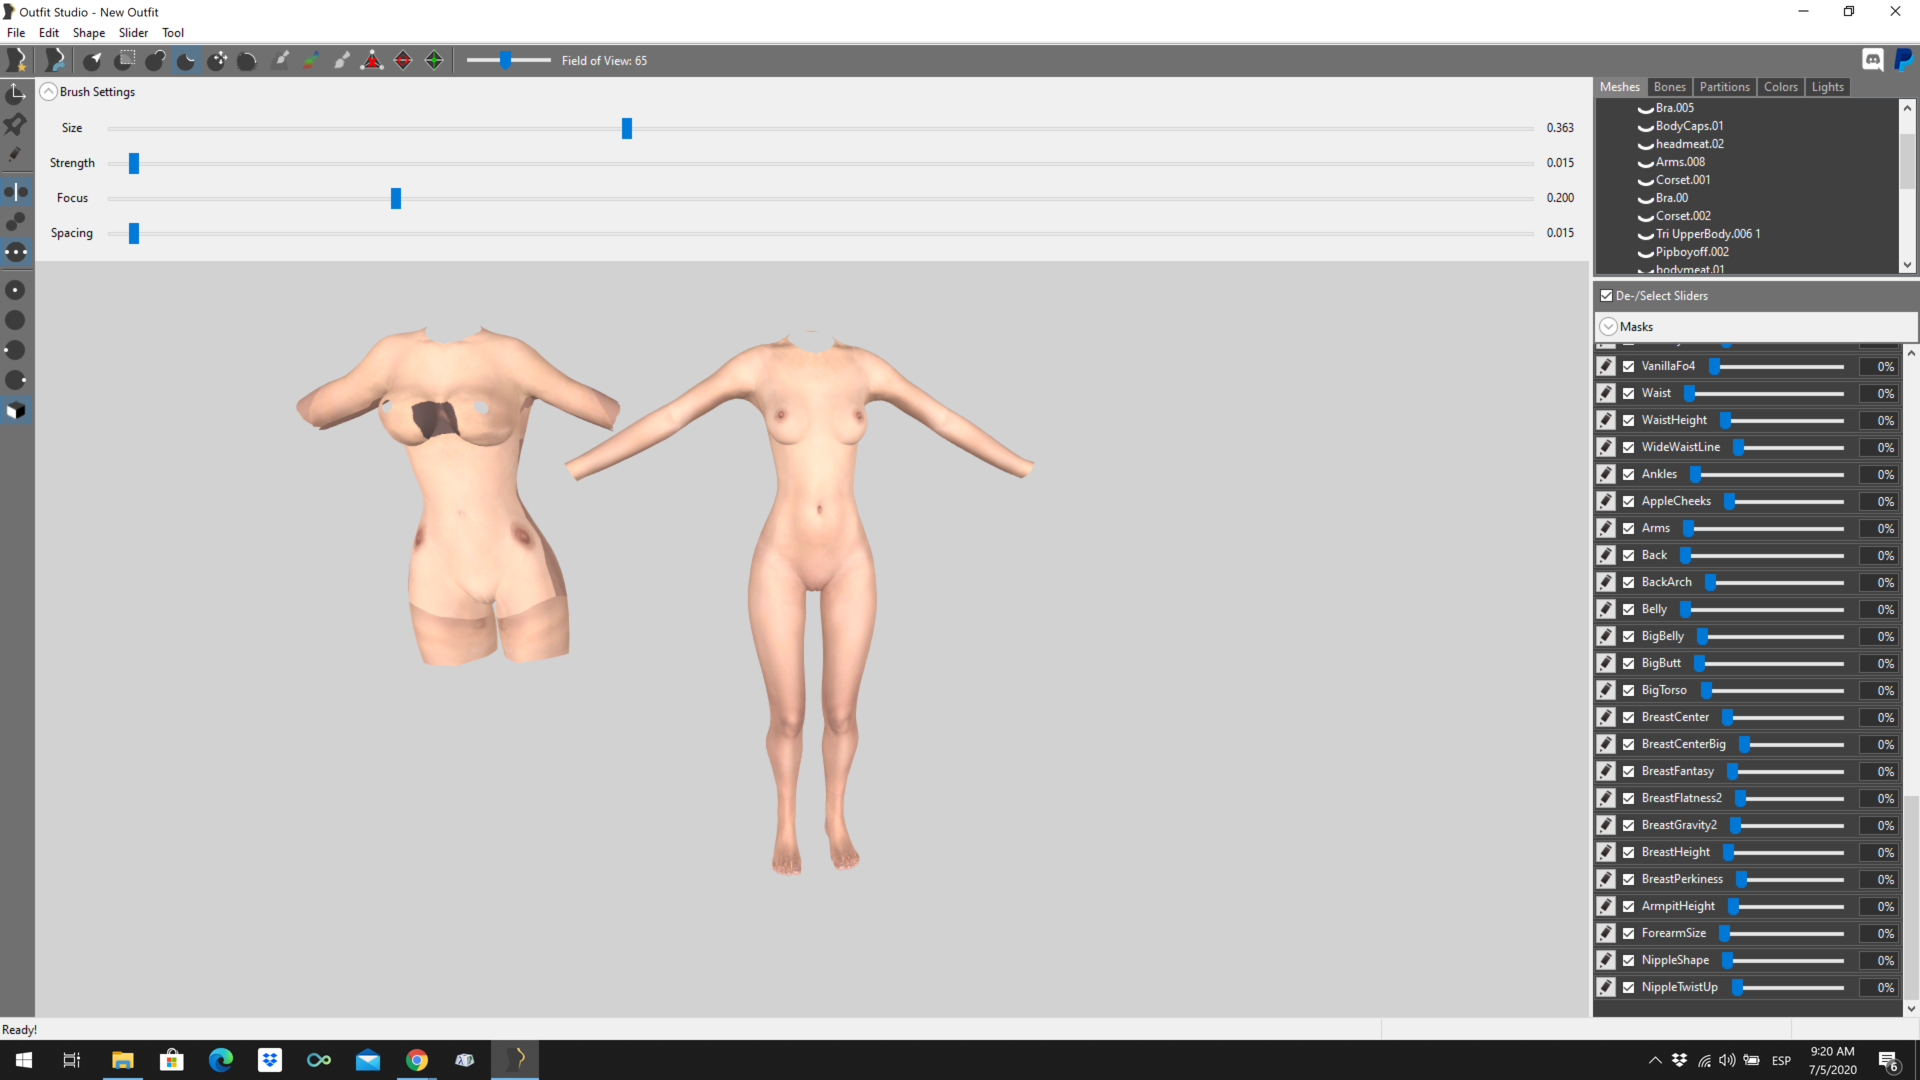
Task: Select the Pipboyoff.002 mesh
Action: (1692, 252)
